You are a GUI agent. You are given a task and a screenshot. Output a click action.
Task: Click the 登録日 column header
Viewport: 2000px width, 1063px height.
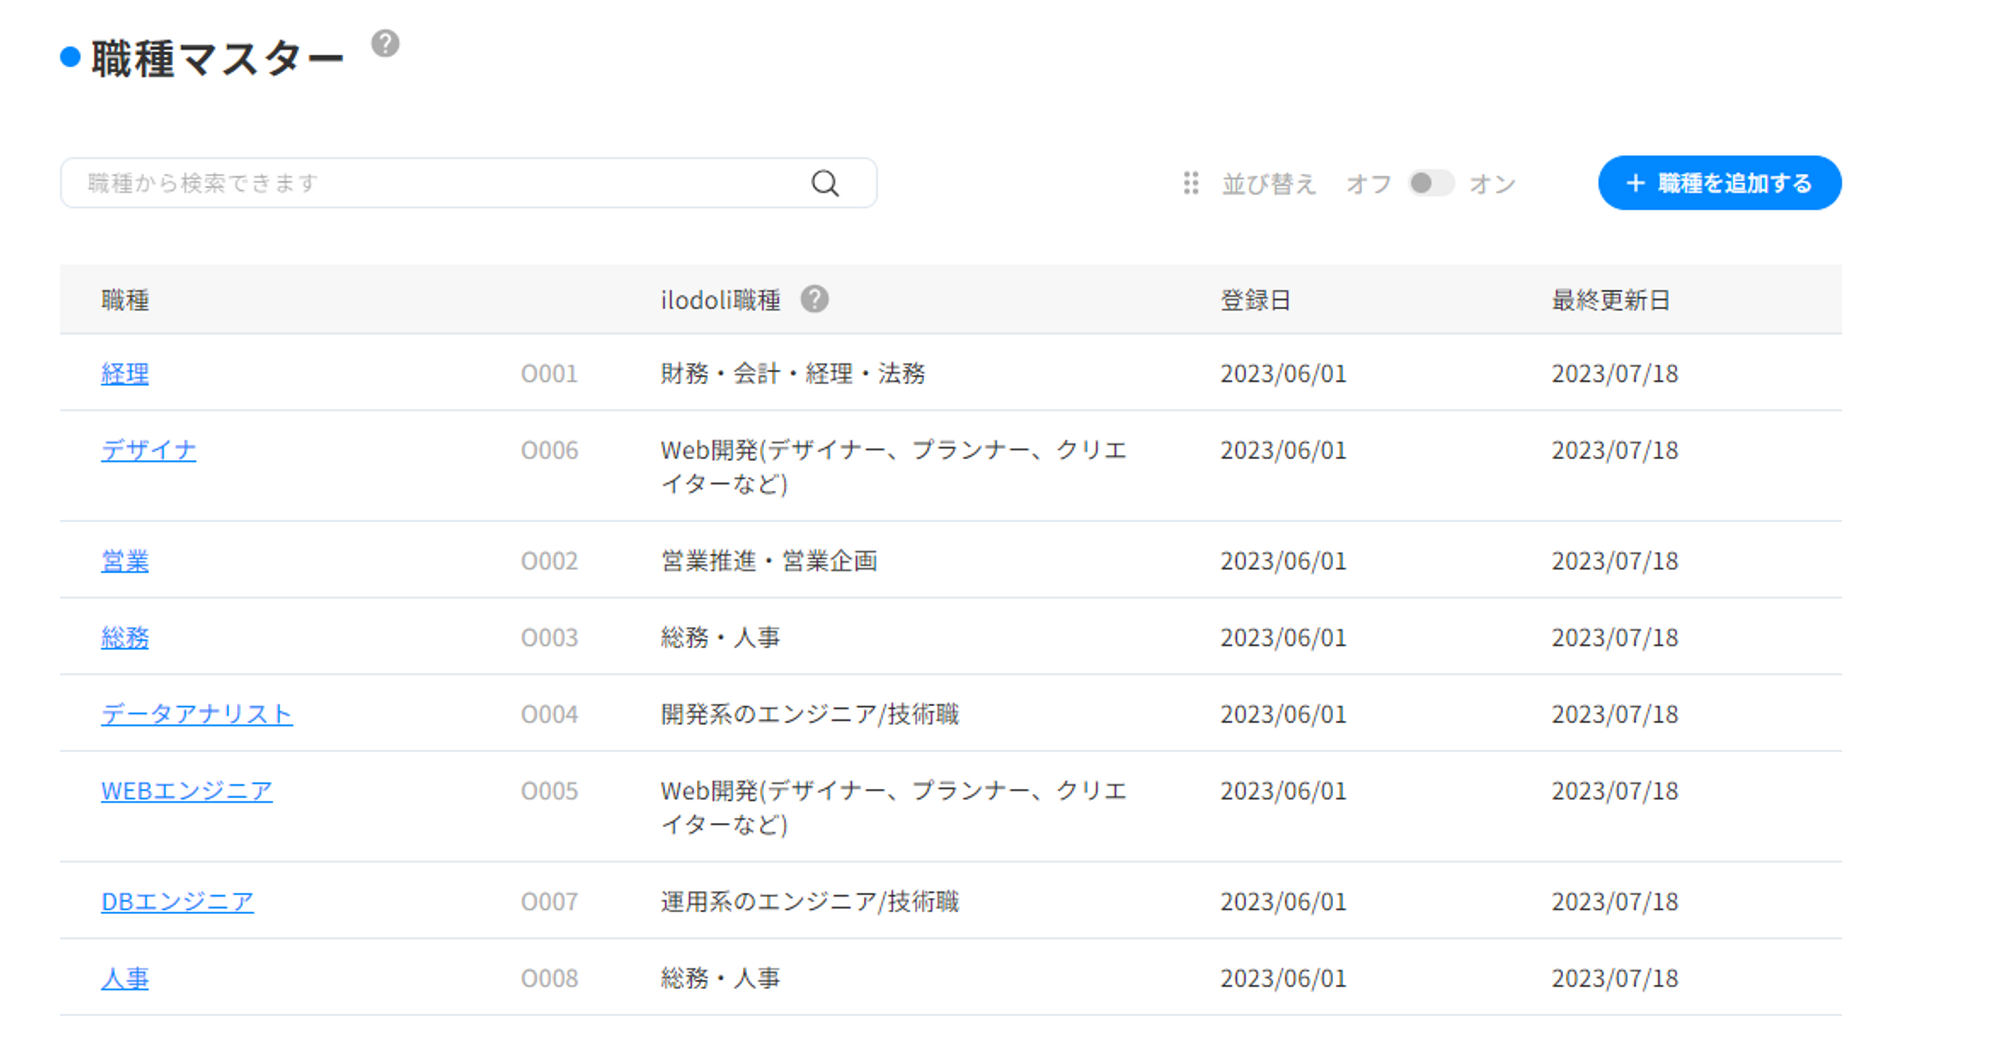click(x=1256, y=300)
